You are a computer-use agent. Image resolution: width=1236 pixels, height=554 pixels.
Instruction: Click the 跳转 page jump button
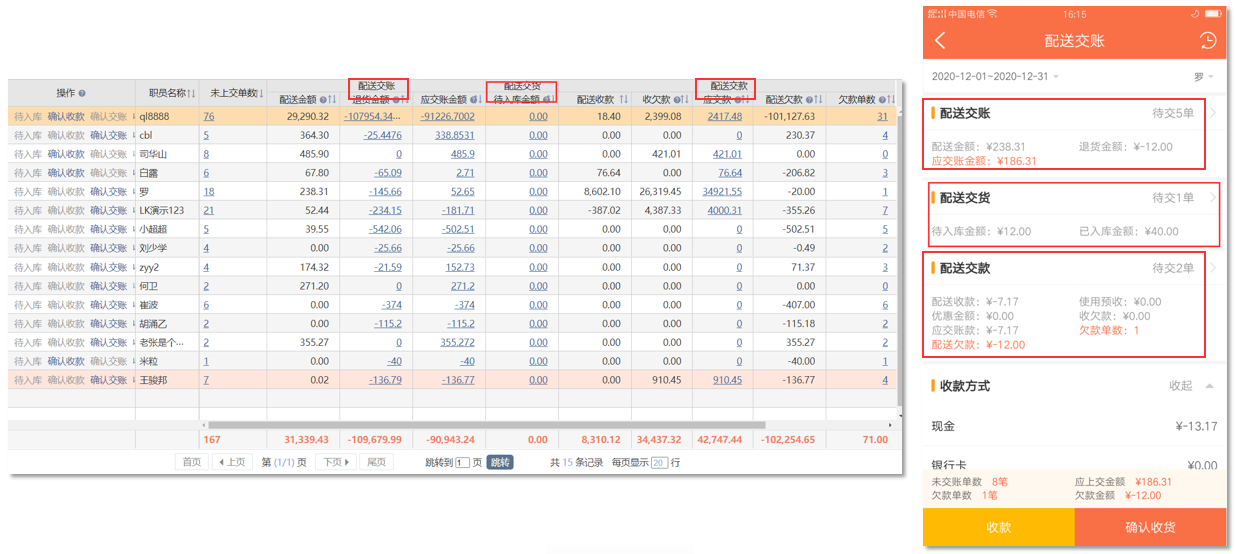click(500, 462)
